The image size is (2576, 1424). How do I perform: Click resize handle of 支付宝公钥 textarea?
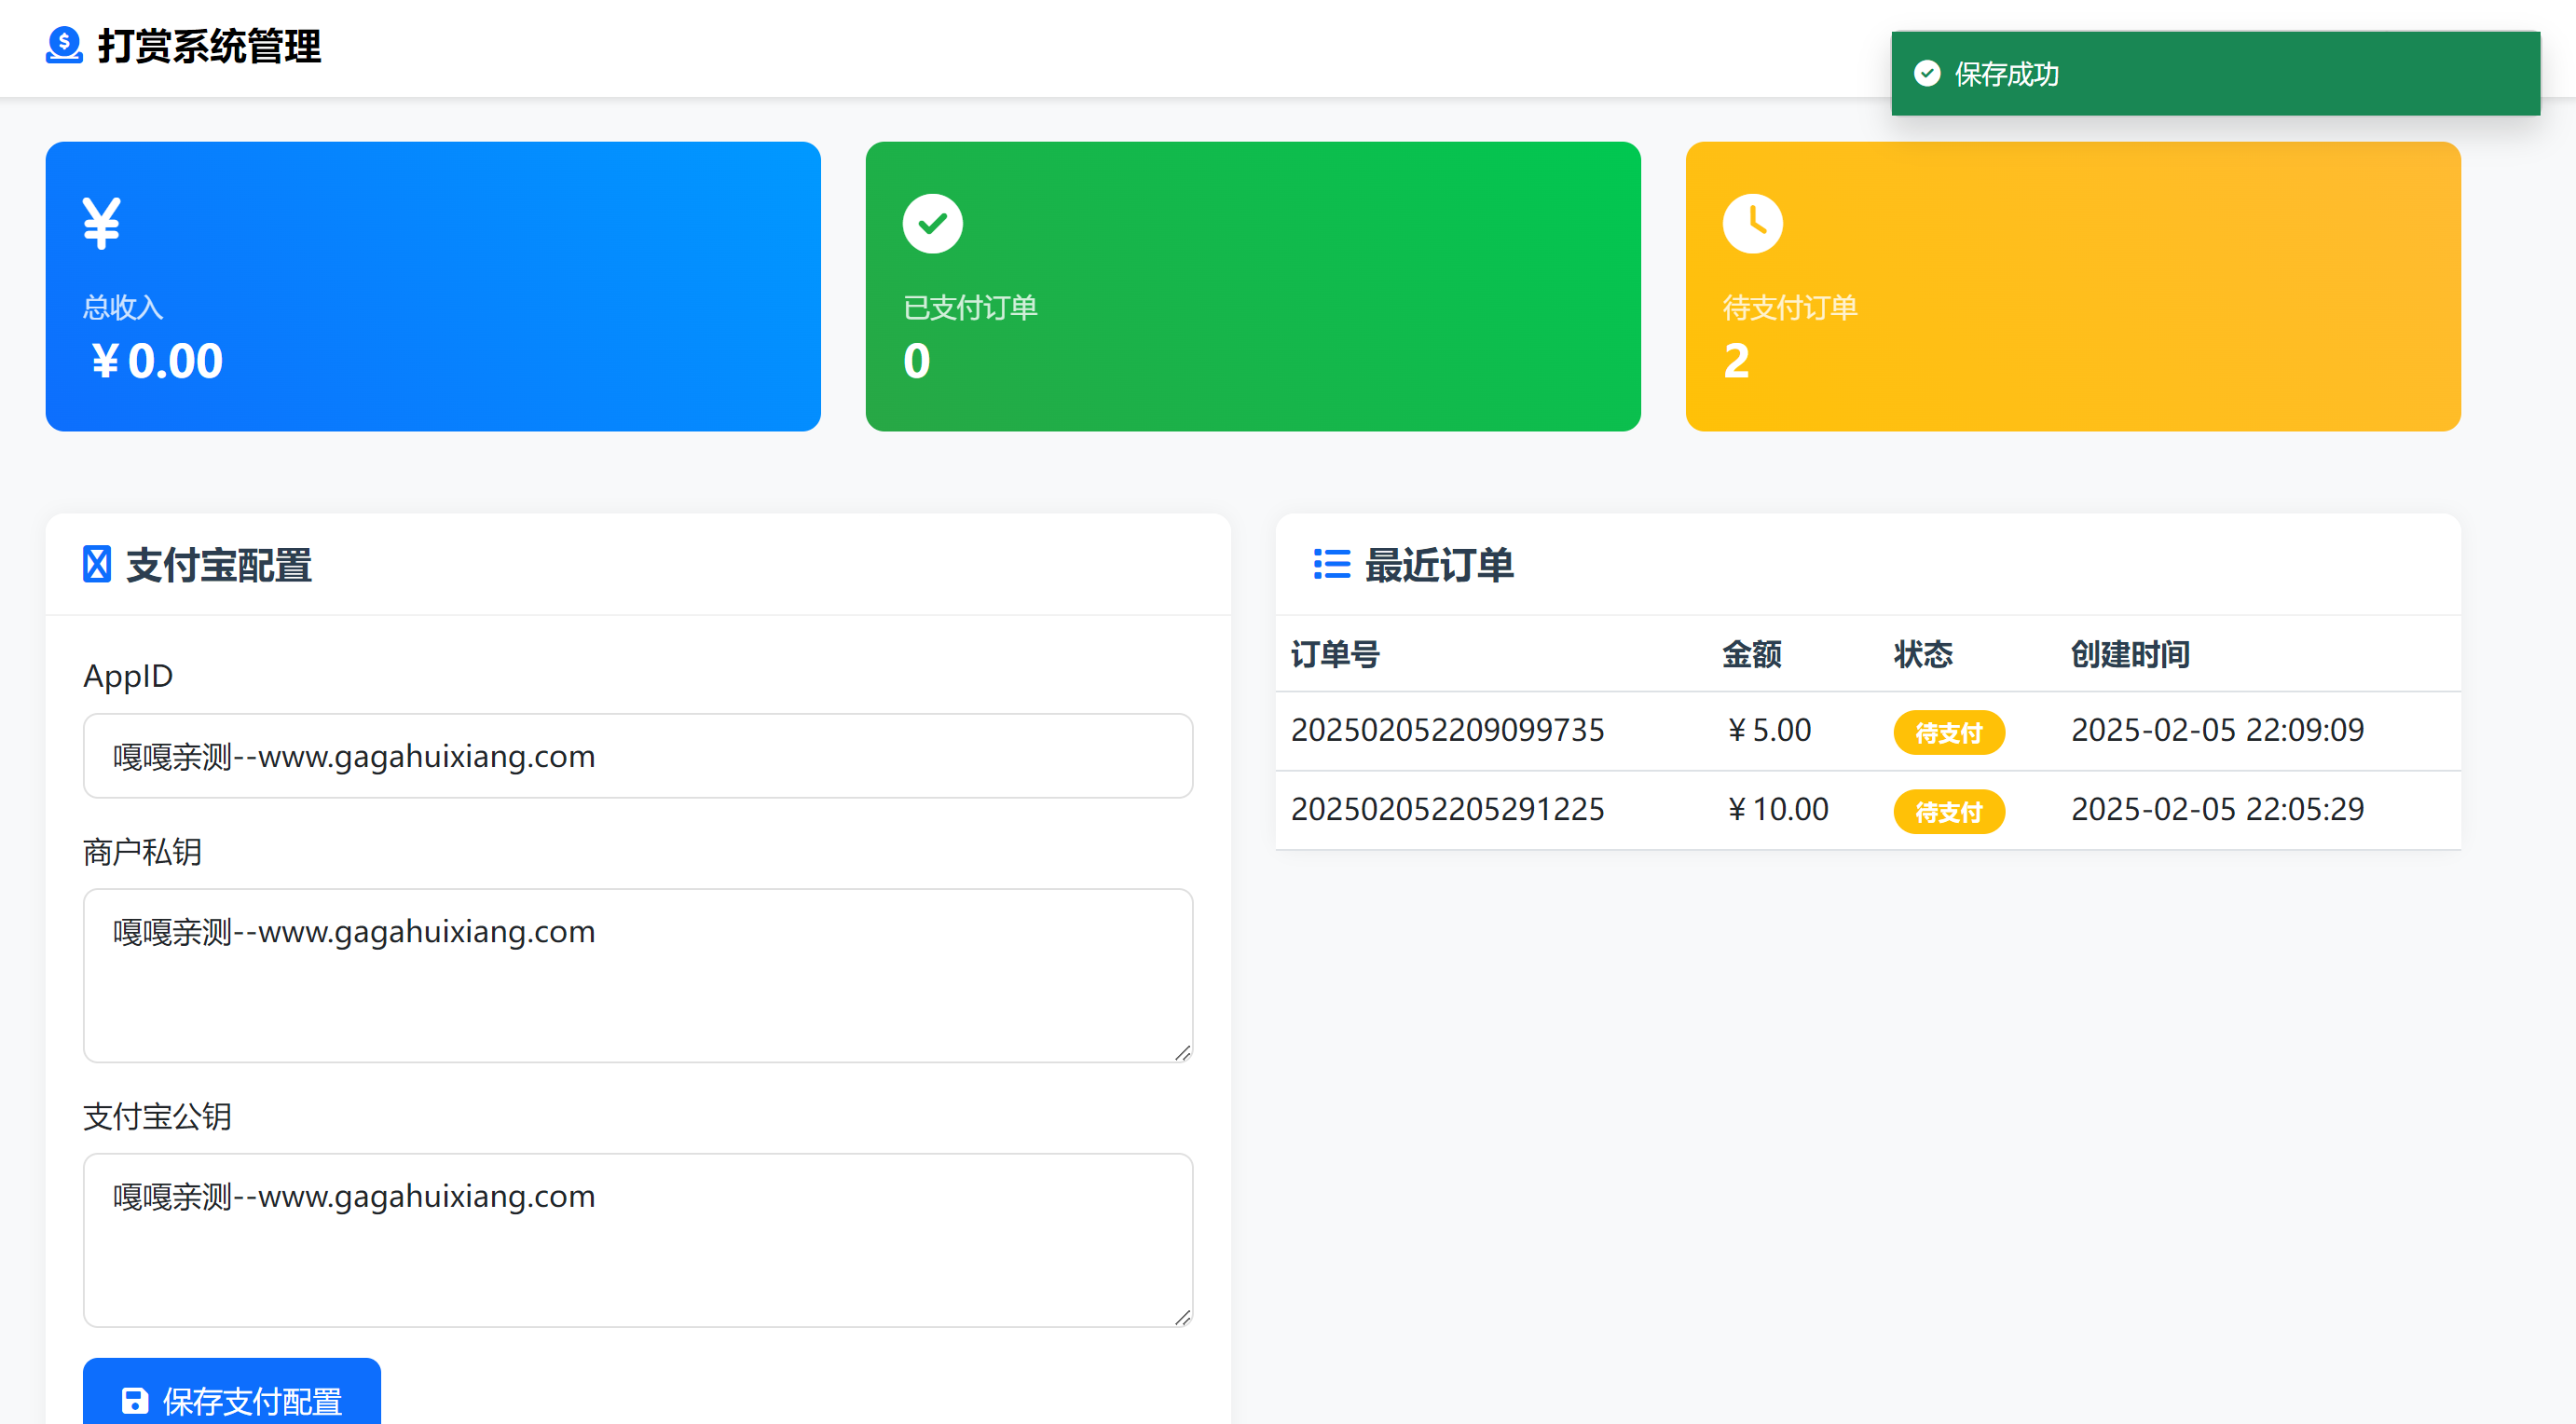[1182, 1317]
